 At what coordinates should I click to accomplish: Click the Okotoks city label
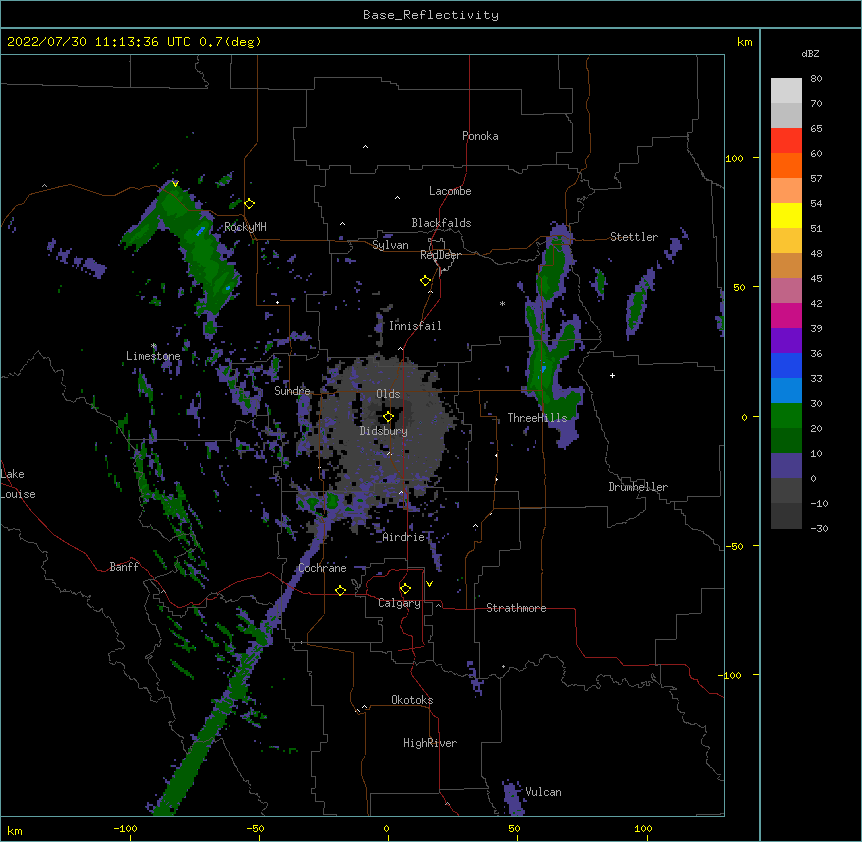412,700
